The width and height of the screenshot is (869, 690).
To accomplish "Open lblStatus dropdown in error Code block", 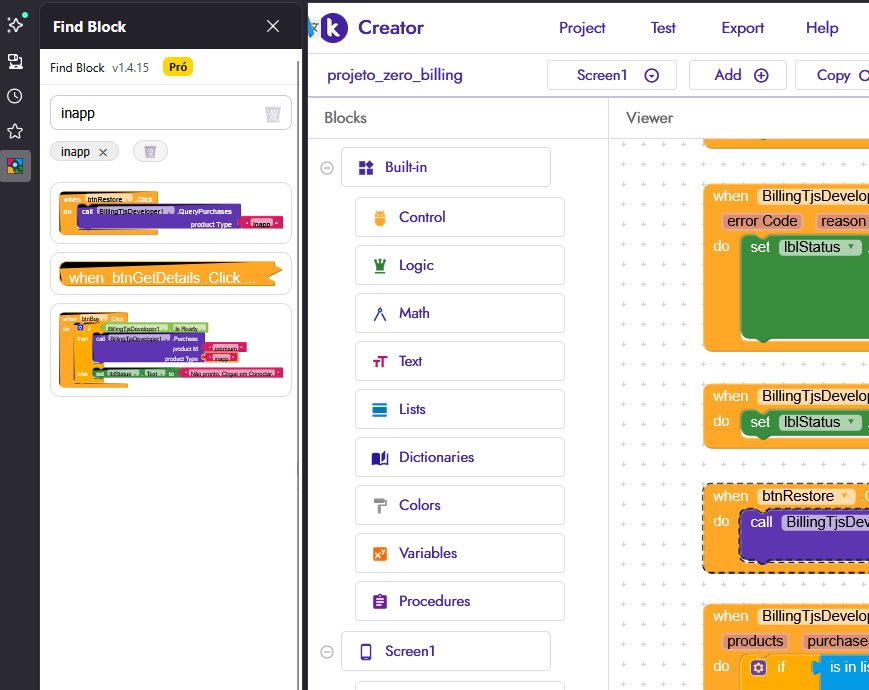I will 820,247.
